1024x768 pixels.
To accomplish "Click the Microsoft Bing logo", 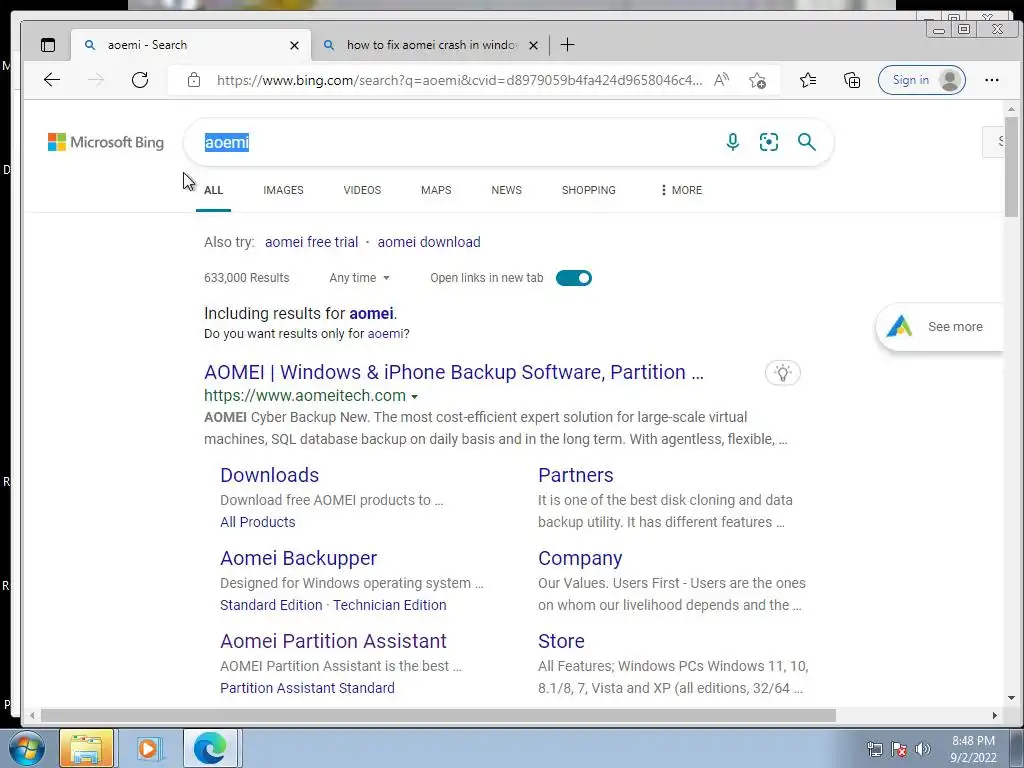I will [x=106, y=142].
